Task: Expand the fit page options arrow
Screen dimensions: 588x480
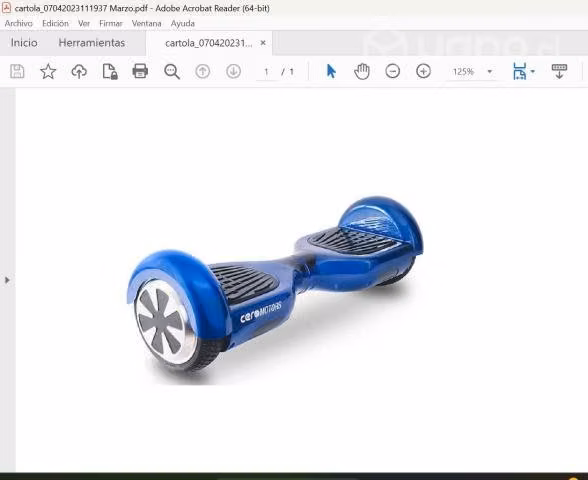Action: pyautogui.click(x=532, y=71)
